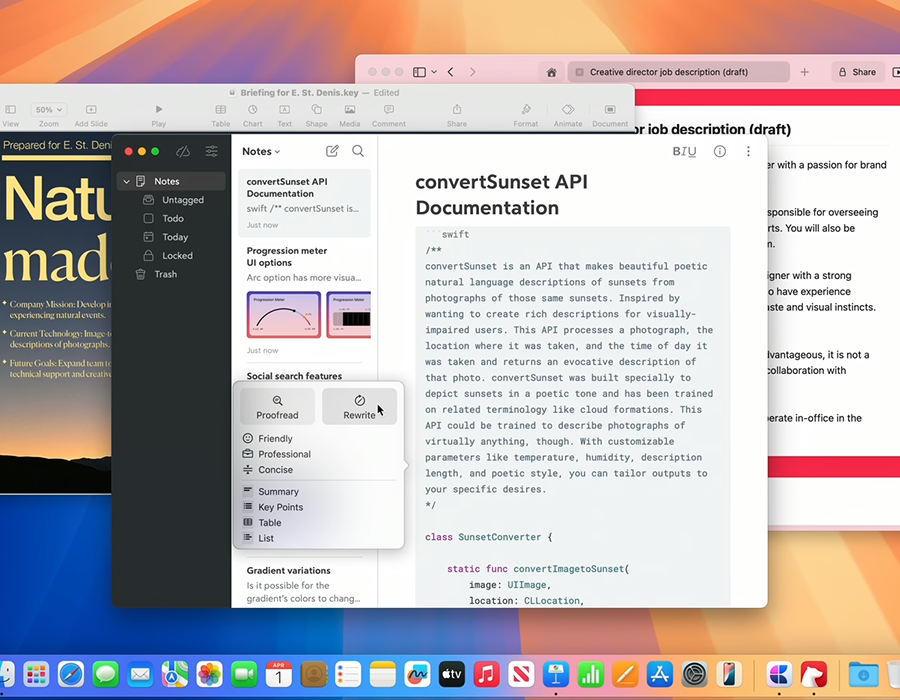Image resolution: width=900 pixels, height=700 pixels.
Task: Open Messages from the Dock
Action: (106, 674)
